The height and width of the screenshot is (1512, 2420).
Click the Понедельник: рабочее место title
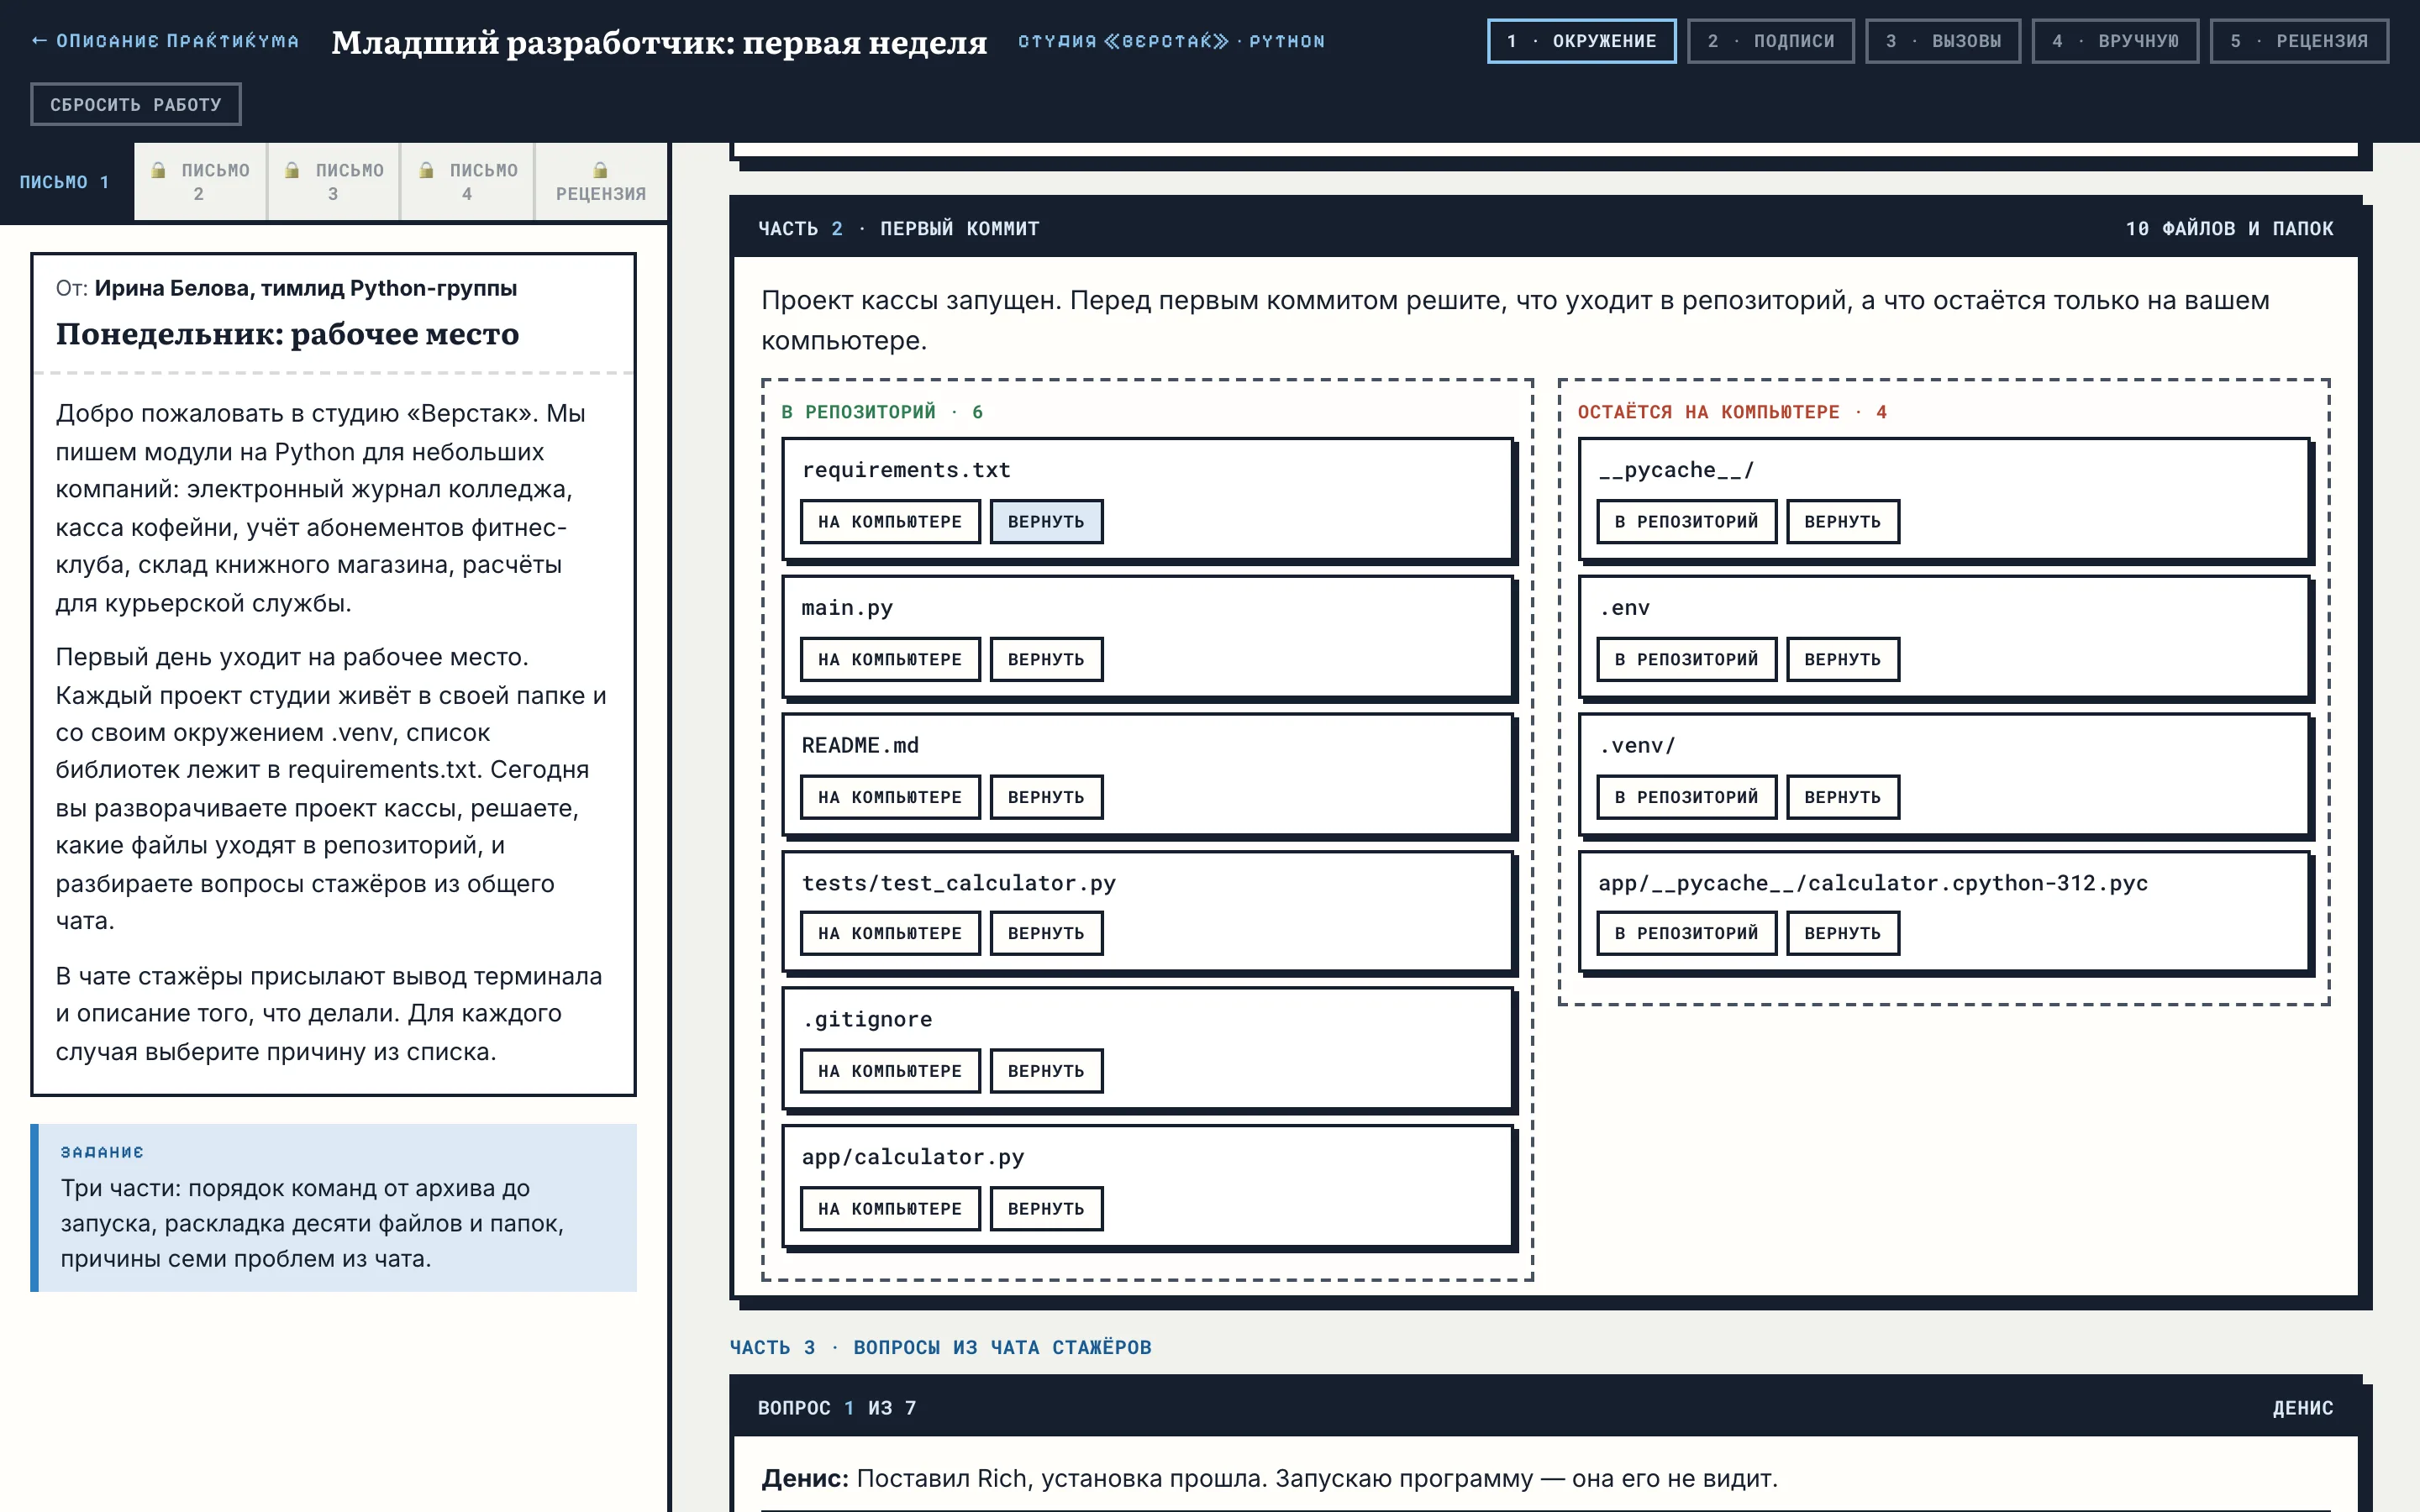point(287,334)
